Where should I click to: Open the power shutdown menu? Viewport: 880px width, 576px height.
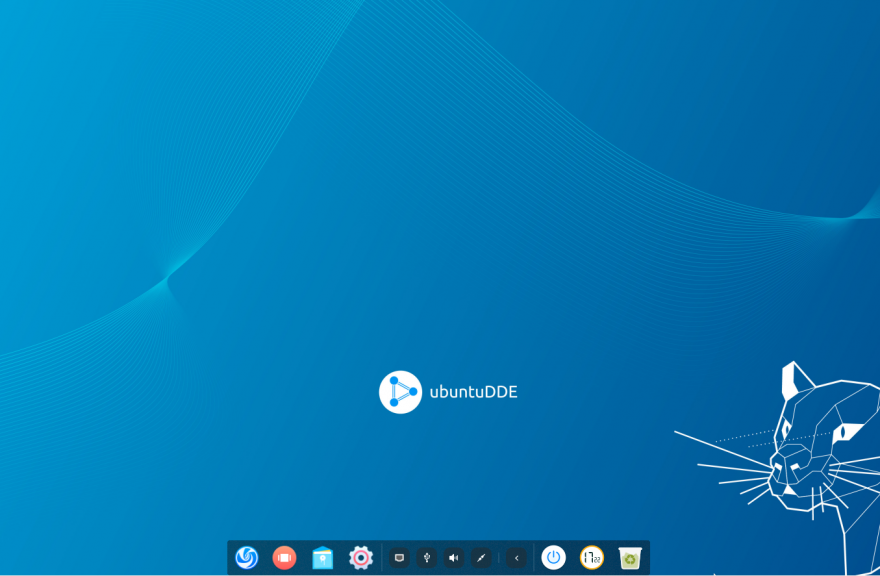(x=553, y=557)
